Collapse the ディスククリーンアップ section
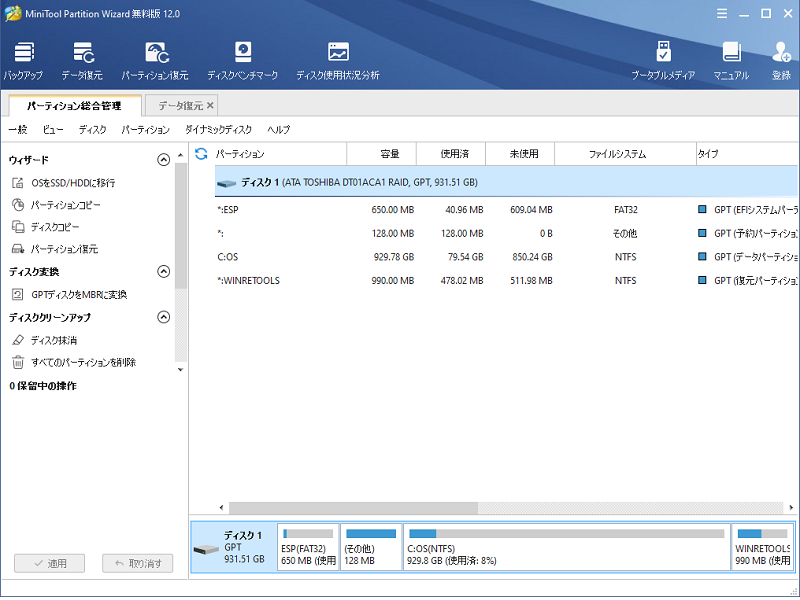This screenshot has width=800, height=600. (163, 317)
